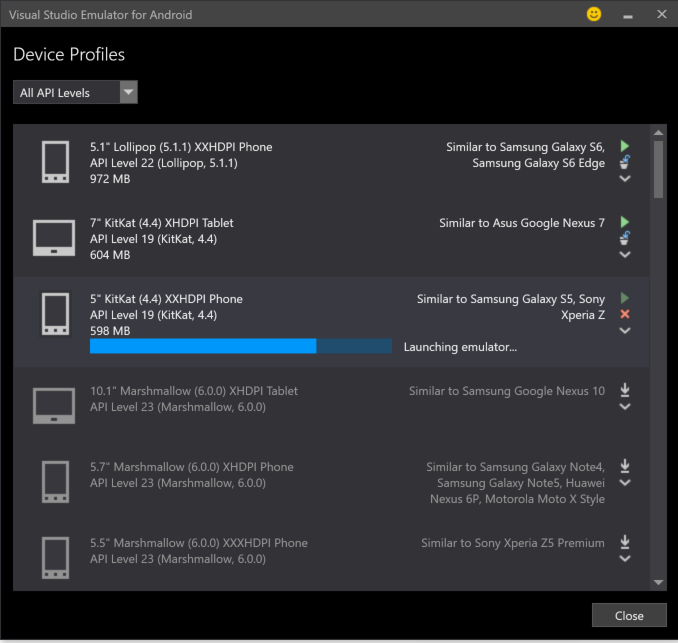Download the 5.5" Marshmallow XXXHDPI phone profile
678x643 pixels.
(x=625, y=542)
